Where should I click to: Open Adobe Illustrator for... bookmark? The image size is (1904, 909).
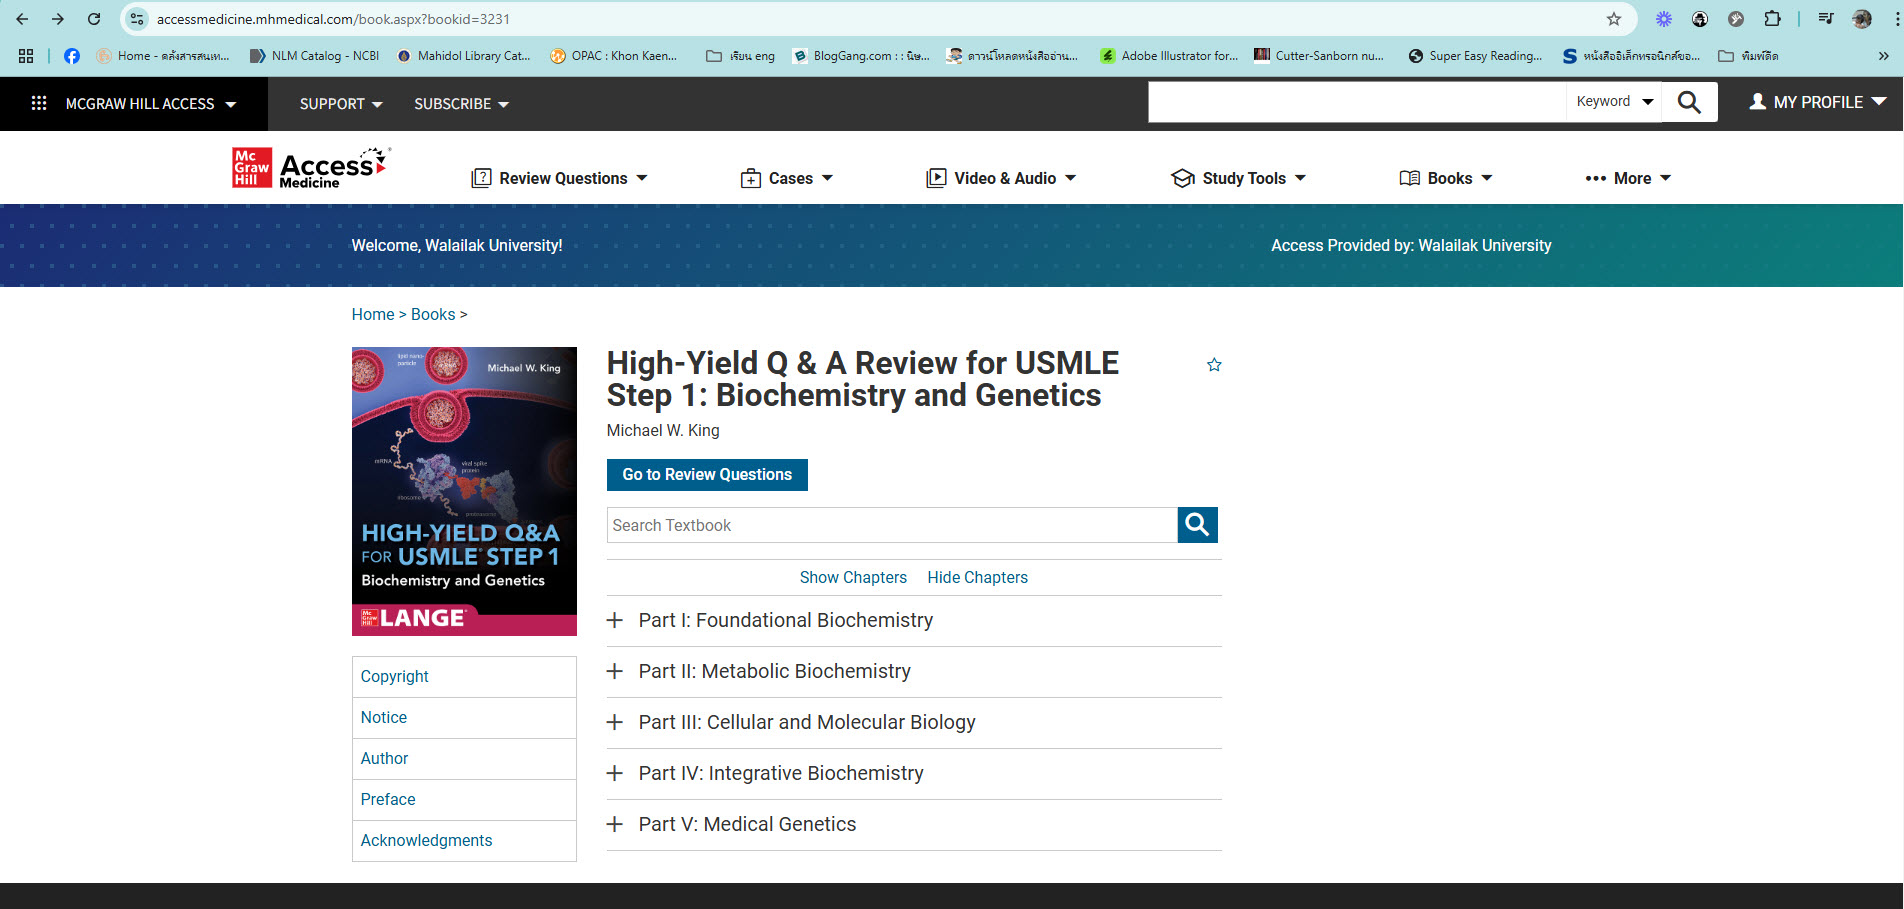point(1169,56)
